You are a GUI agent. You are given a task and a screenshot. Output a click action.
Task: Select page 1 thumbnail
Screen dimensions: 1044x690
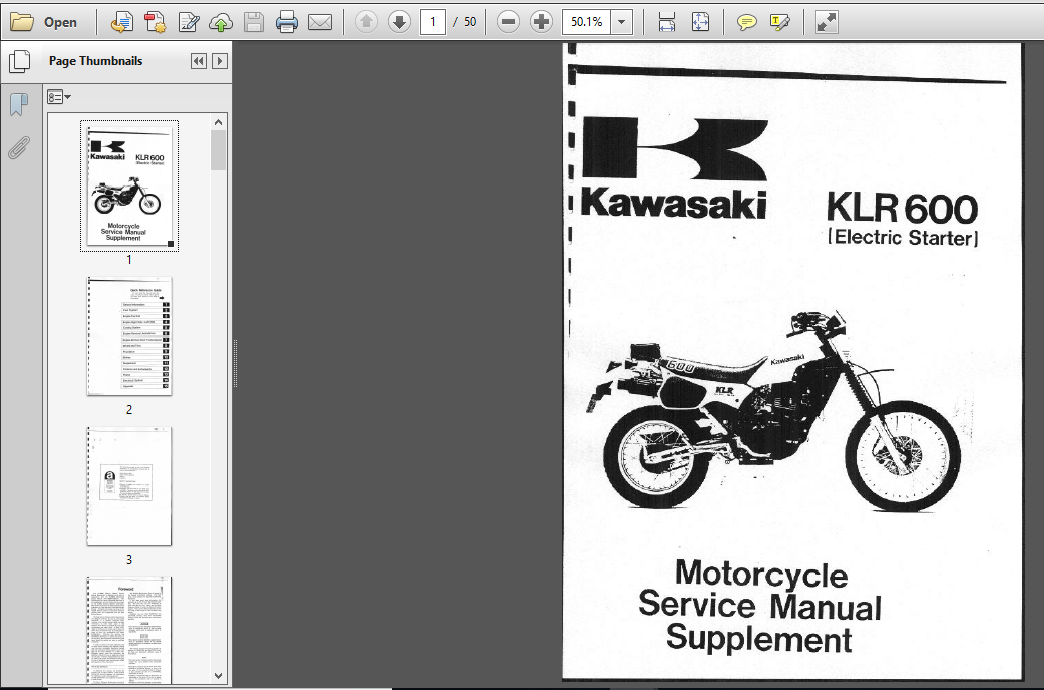pos(129,186)
